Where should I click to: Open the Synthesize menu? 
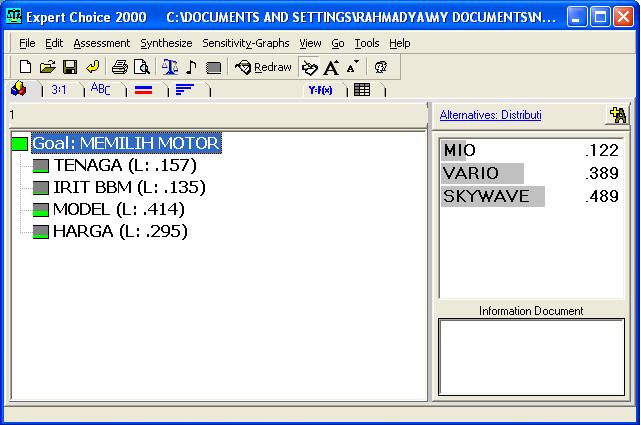[166, 43]
